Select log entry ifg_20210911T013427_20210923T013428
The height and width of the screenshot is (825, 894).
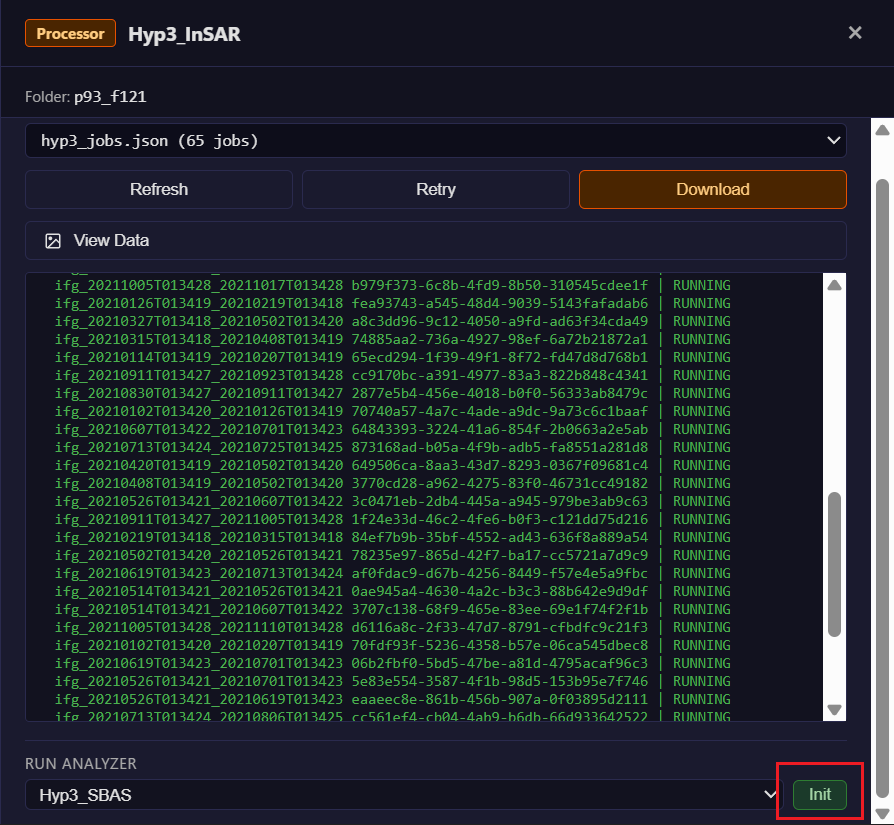(x=198, y=375)
